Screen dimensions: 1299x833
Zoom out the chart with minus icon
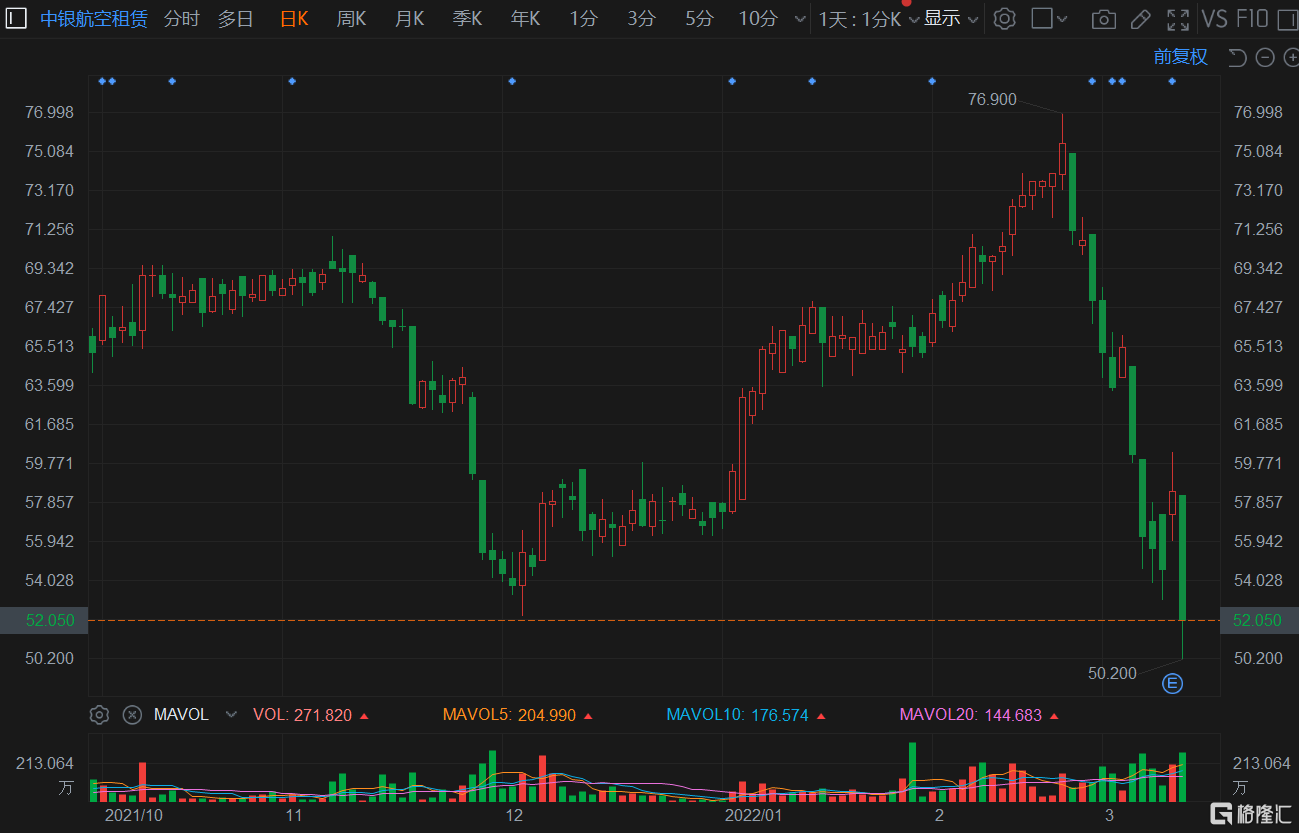pyautogui.click(x=1264, y=57)
